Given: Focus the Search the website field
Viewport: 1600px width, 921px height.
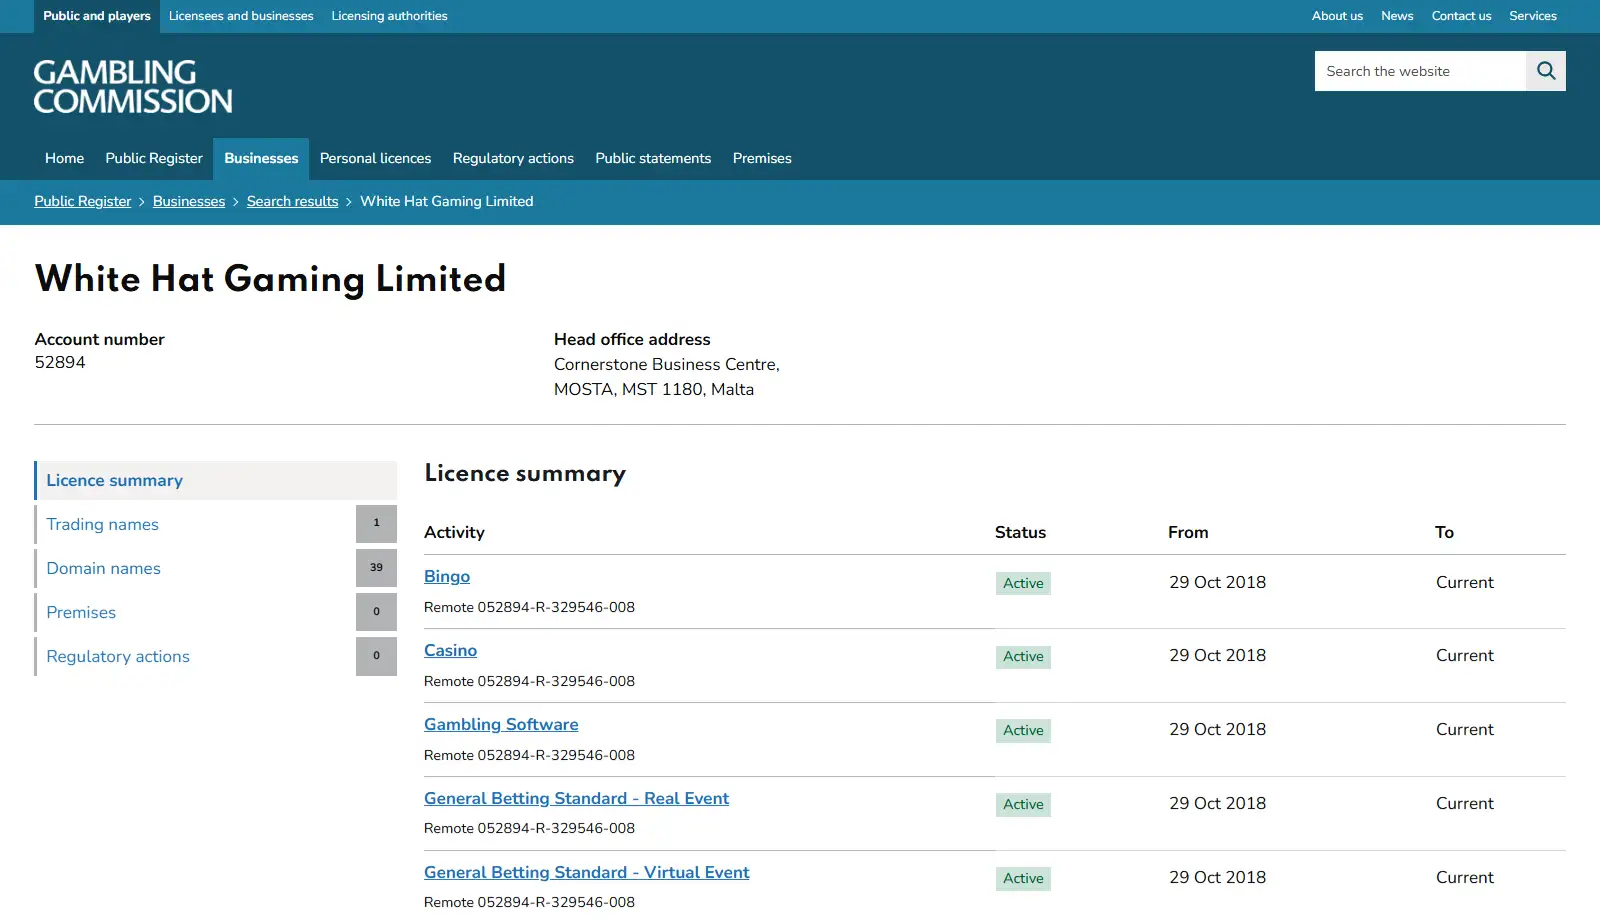Looking at the screenshot, I should tap(1420, 71).
